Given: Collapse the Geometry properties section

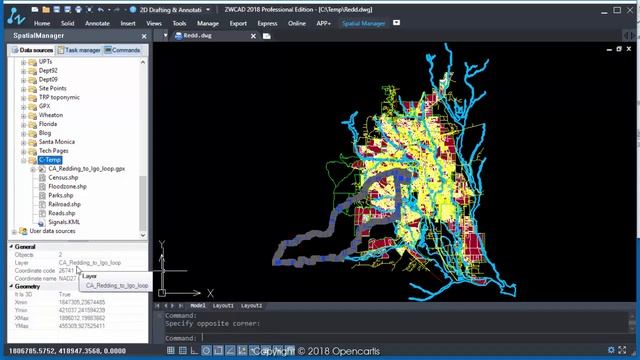Looking at the screenshot, I should tap(11, 287).
